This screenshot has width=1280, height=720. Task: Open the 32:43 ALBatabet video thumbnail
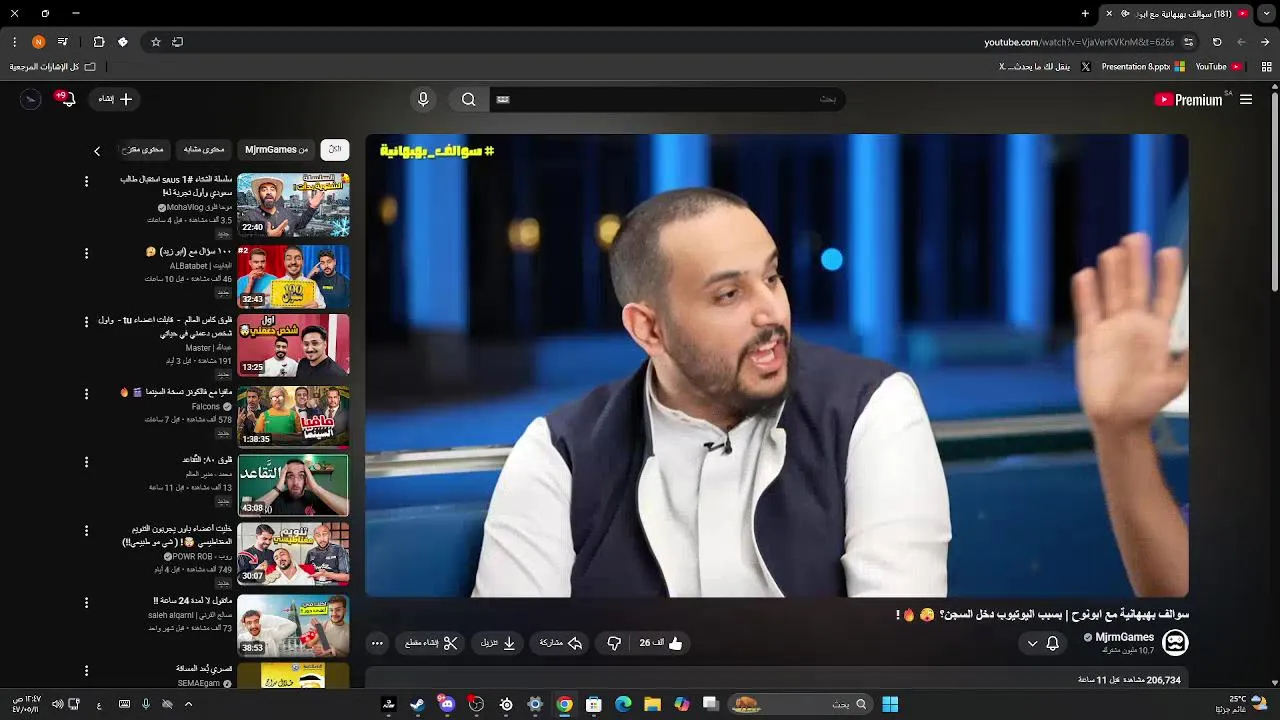(x=293, y=277)
